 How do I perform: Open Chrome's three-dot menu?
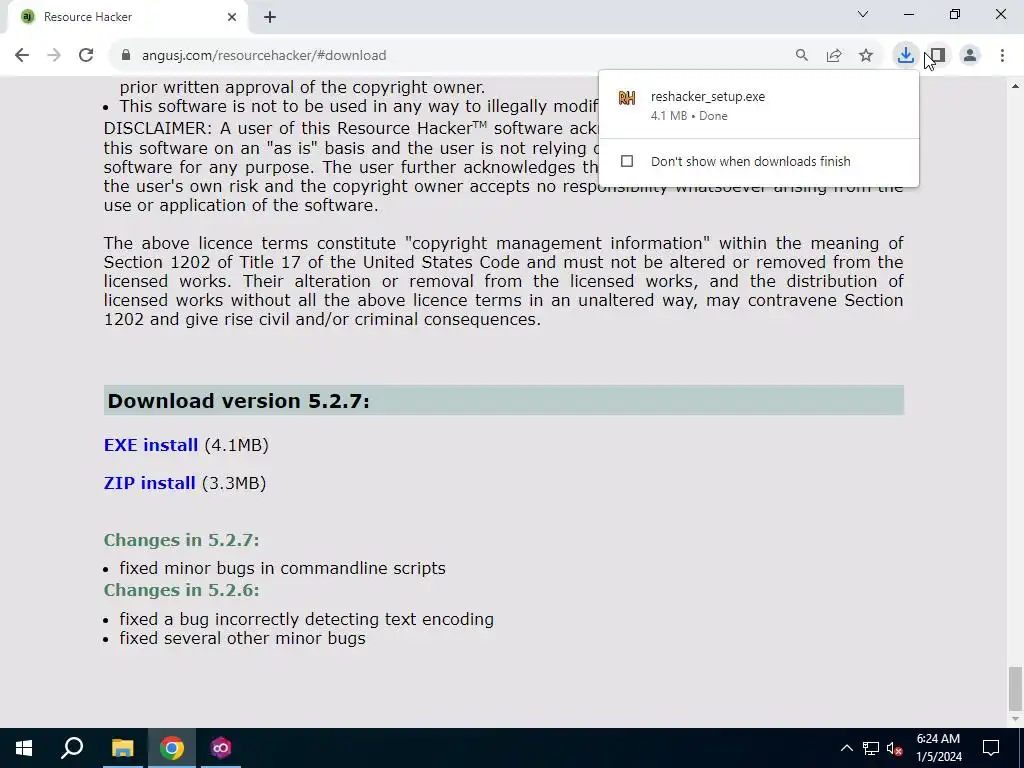coord(1002,56)
